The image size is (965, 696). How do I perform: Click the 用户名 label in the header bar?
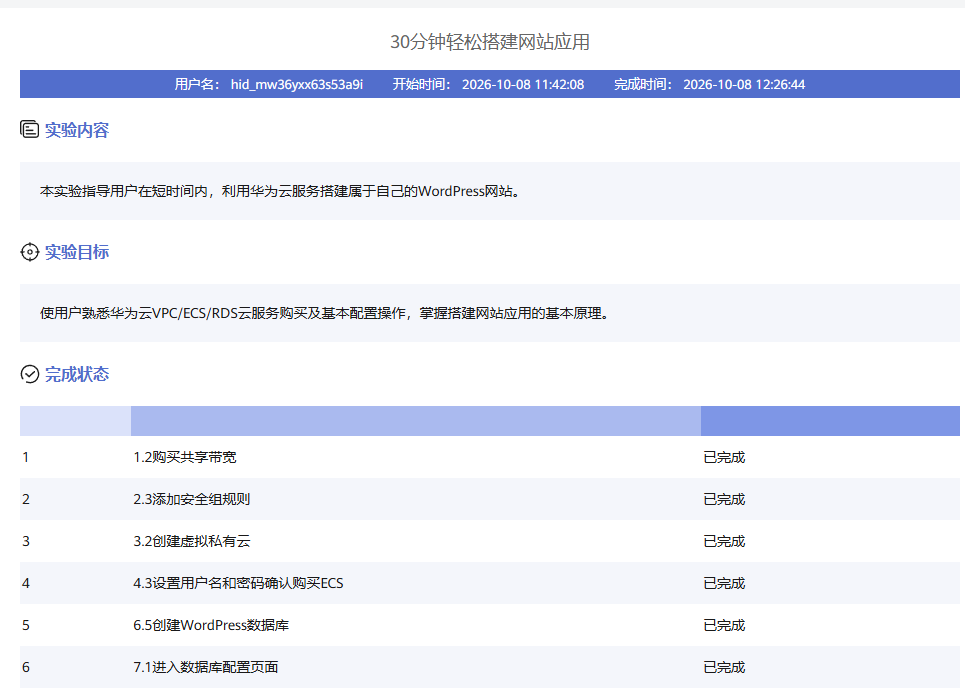tap(197, 84)
